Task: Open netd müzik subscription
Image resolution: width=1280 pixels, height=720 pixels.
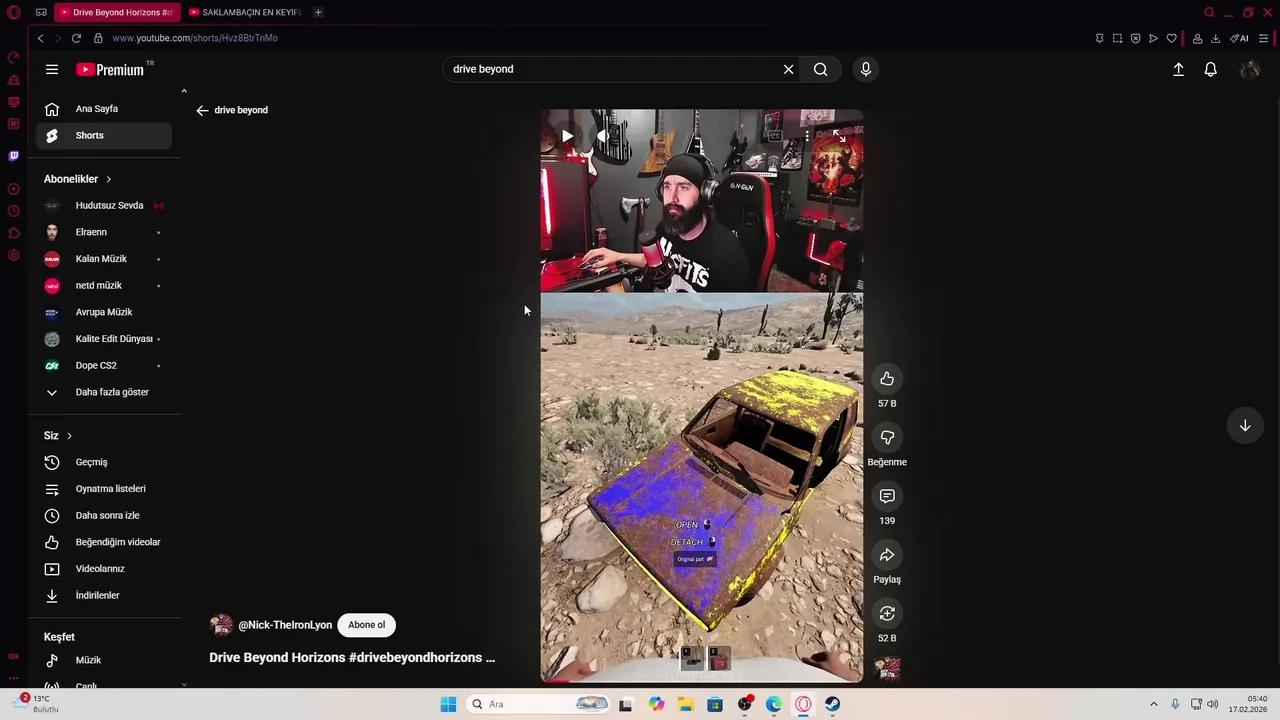Action: [x=104, y=285]
